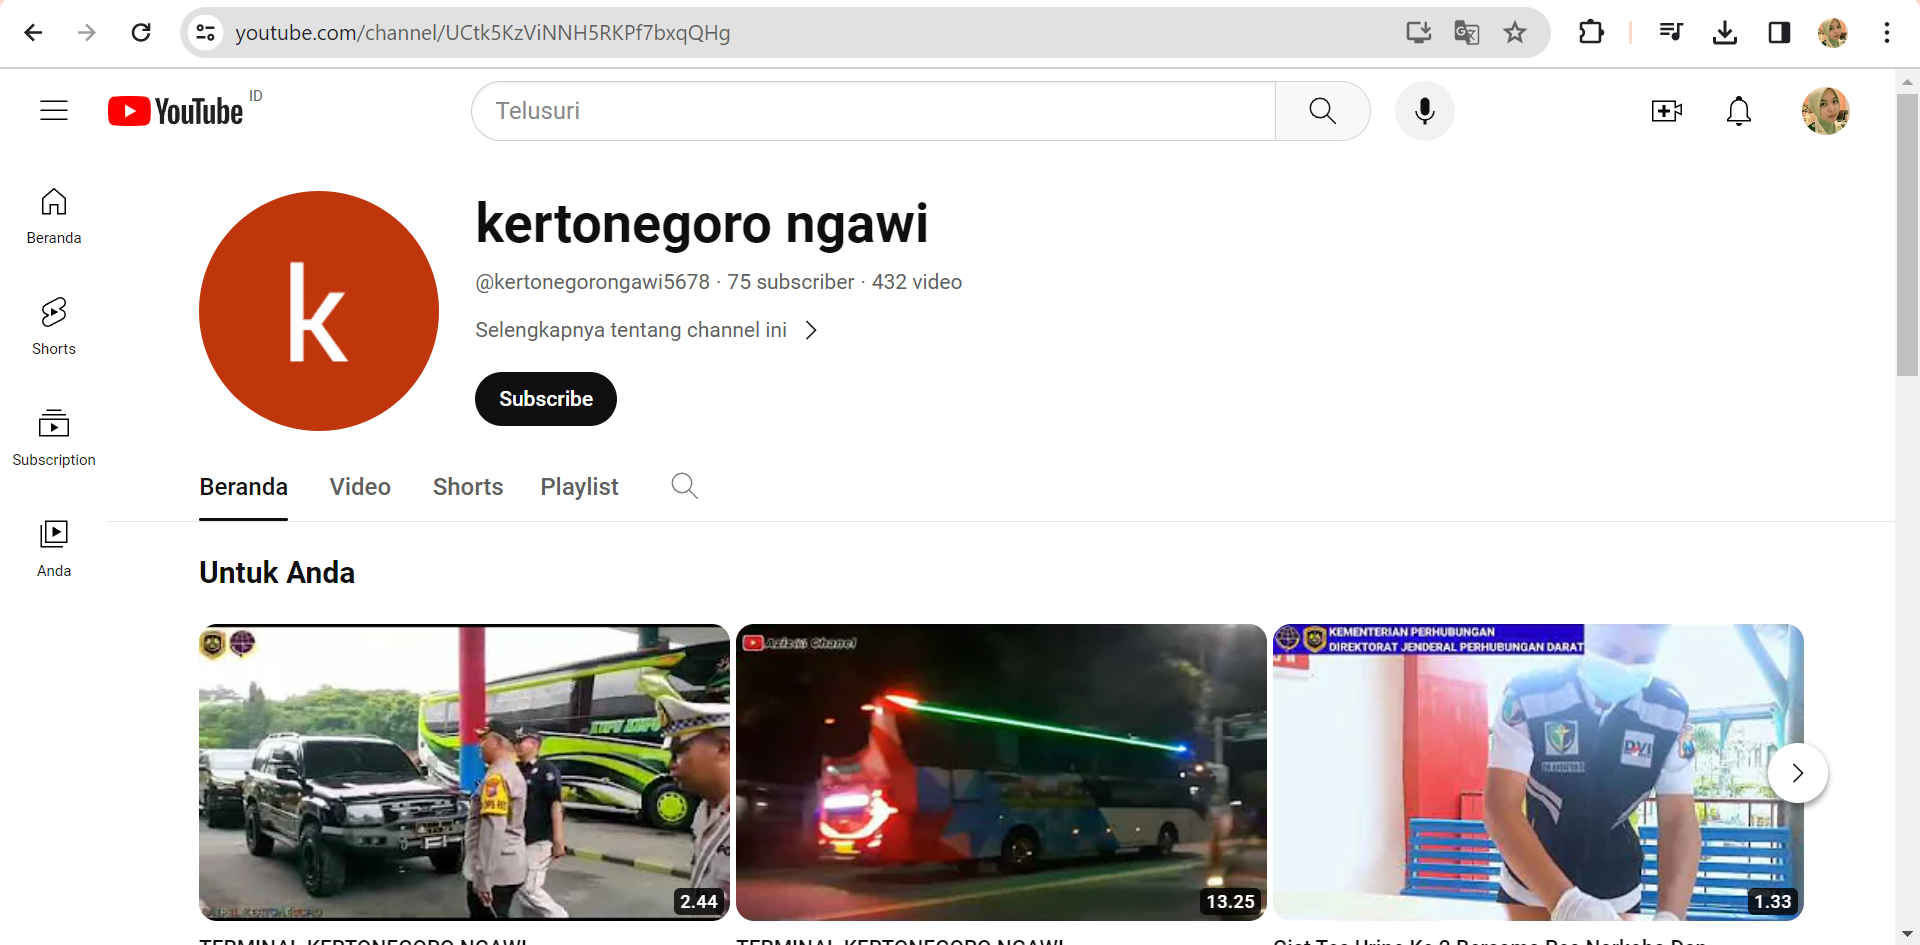Subscribe to kertonegoro ngawi channel
This screenshot has width=1920, height=945.
545,399
